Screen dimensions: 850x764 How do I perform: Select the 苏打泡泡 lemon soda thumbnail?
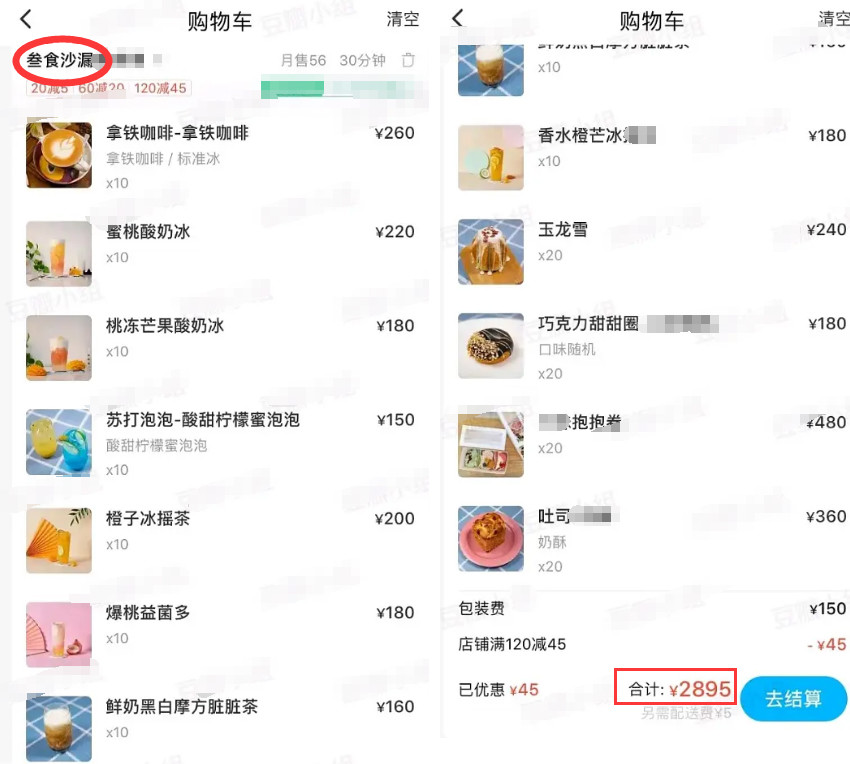click(x=59, y=442)
